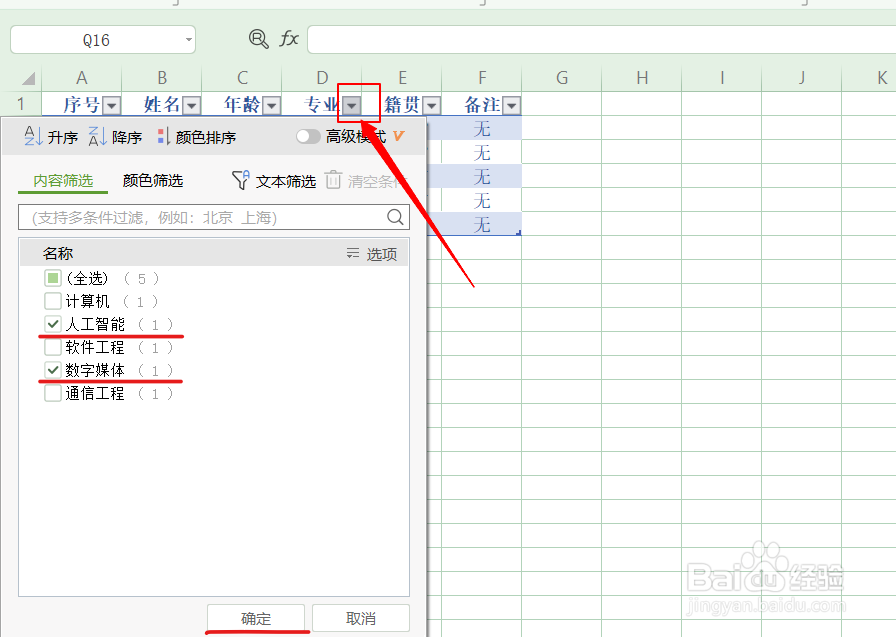896x637 pixels.
Task: Select column F header
Action: pyautogui.click(x=482, y=78)
